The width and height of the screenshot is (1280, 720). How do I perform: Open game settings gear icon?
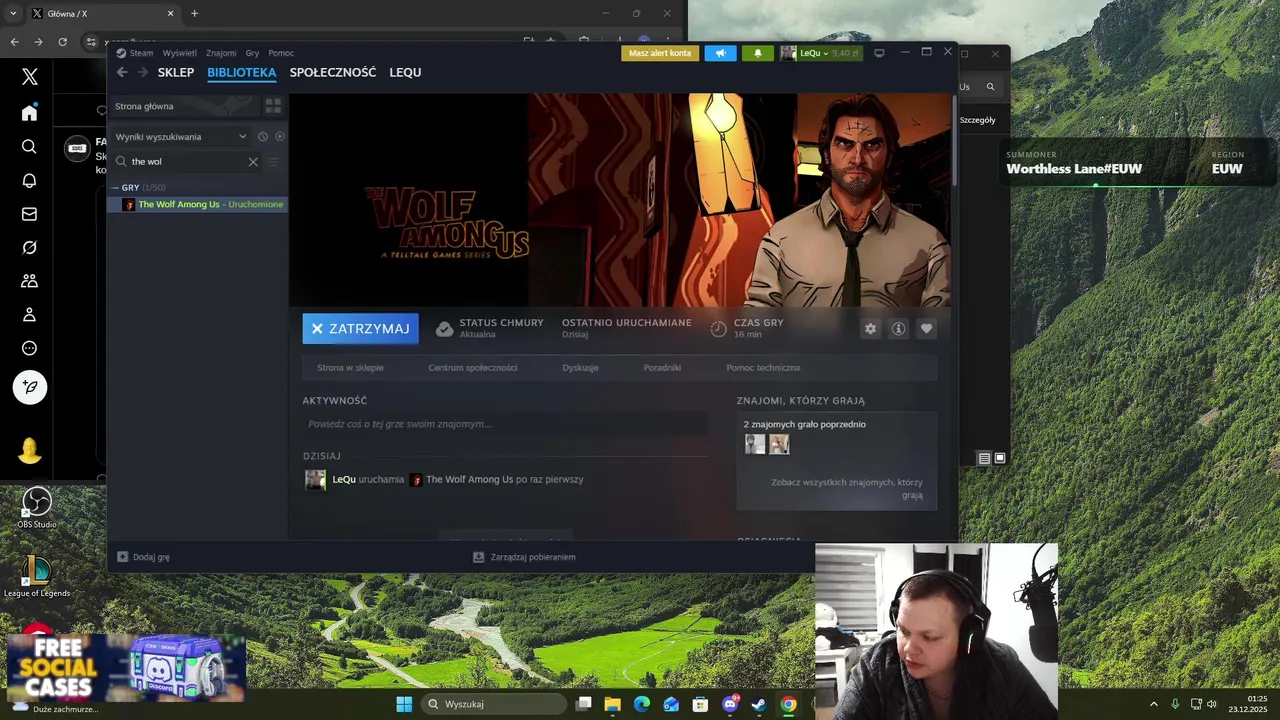pyautogui.click(x=870, y=328)
